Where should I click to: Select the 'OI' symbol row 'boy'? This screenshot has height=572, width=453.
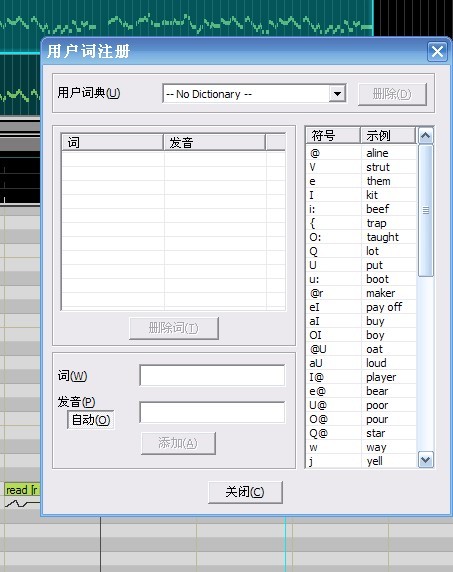[361, 335]
